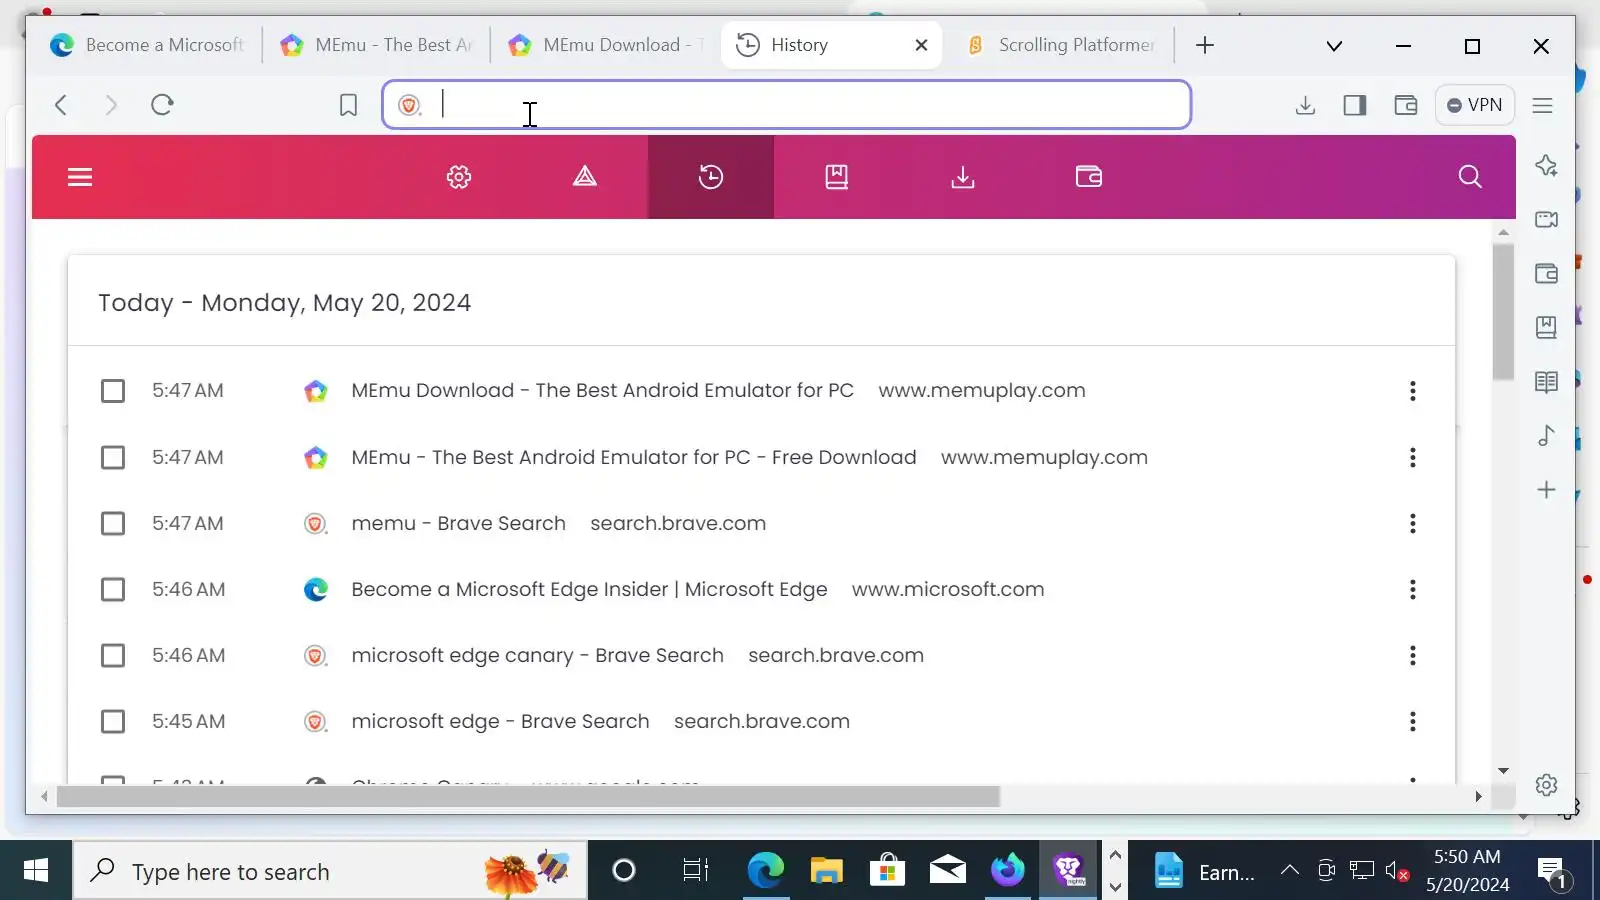This screenshot has width=1600, height=900.
Task: Open Wallet icon in pink toolbar
Action: pos(1089,177)
